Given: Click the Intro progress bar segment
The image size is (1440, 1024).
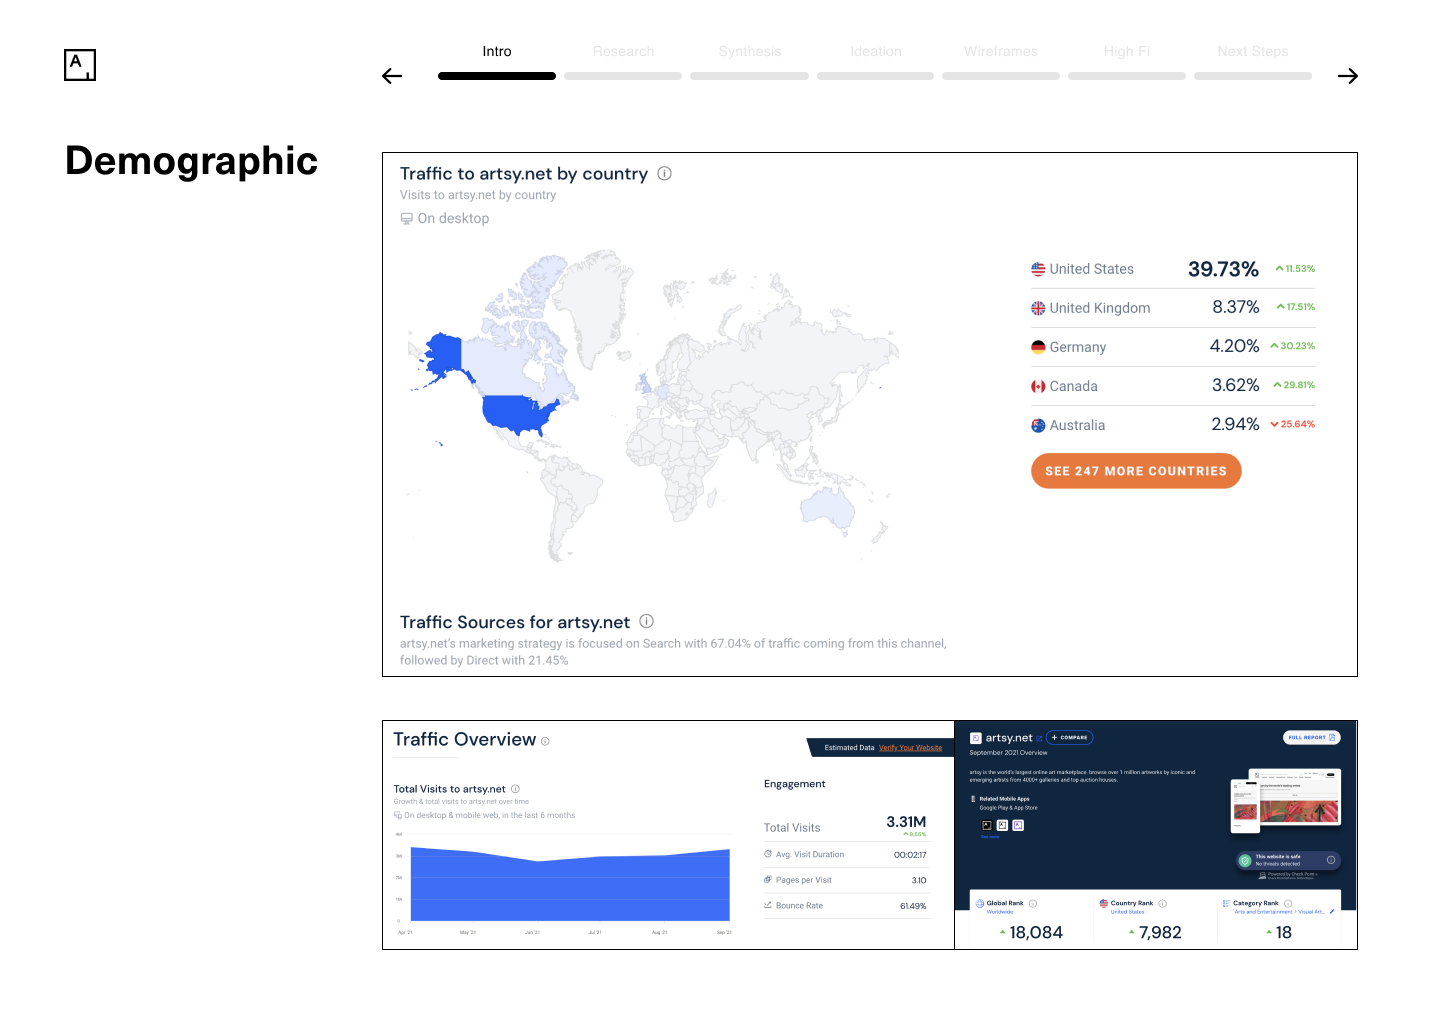Looking at the screenshot, I should click(x=497, y=76).
